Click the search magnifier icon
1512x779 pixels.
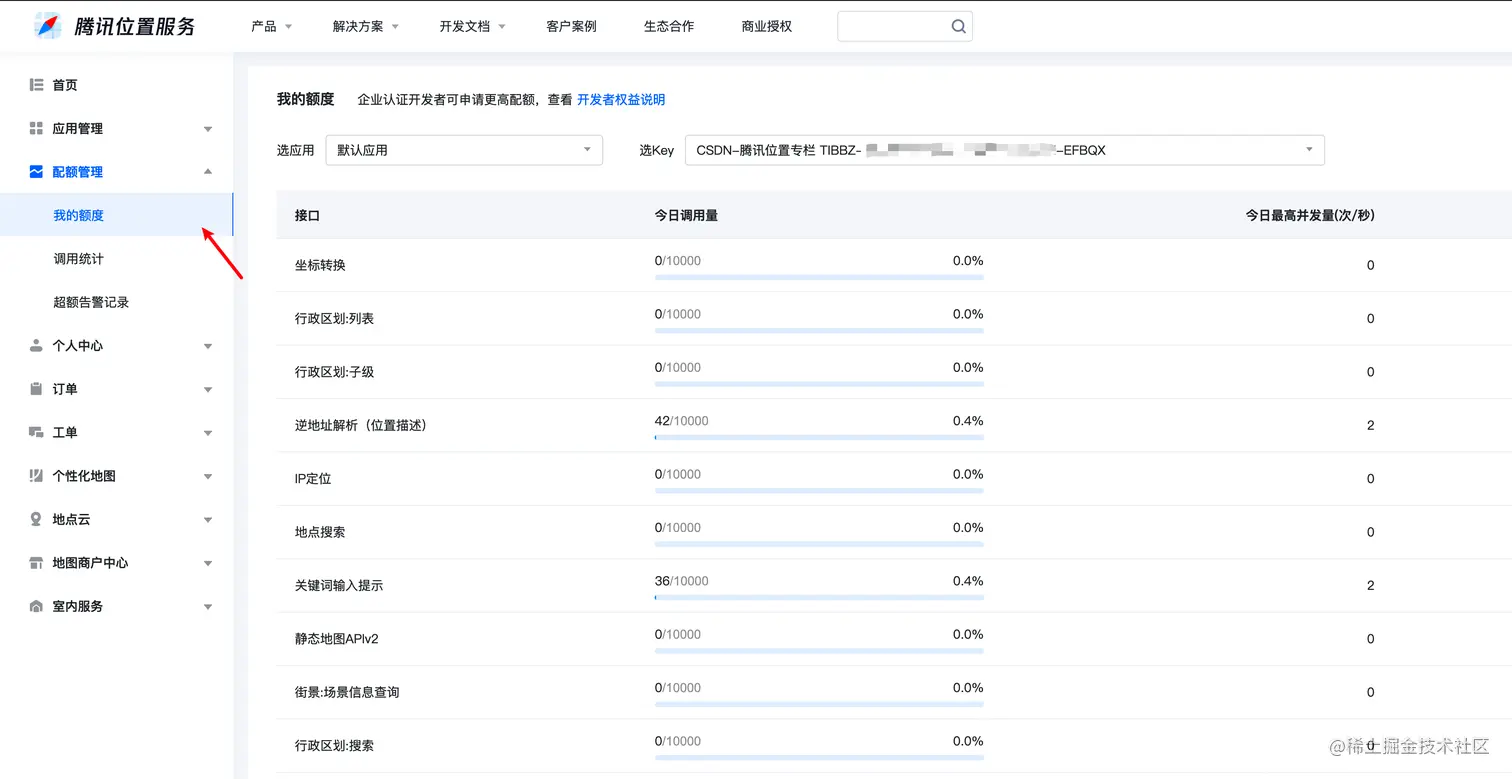[x=957, y=25]
